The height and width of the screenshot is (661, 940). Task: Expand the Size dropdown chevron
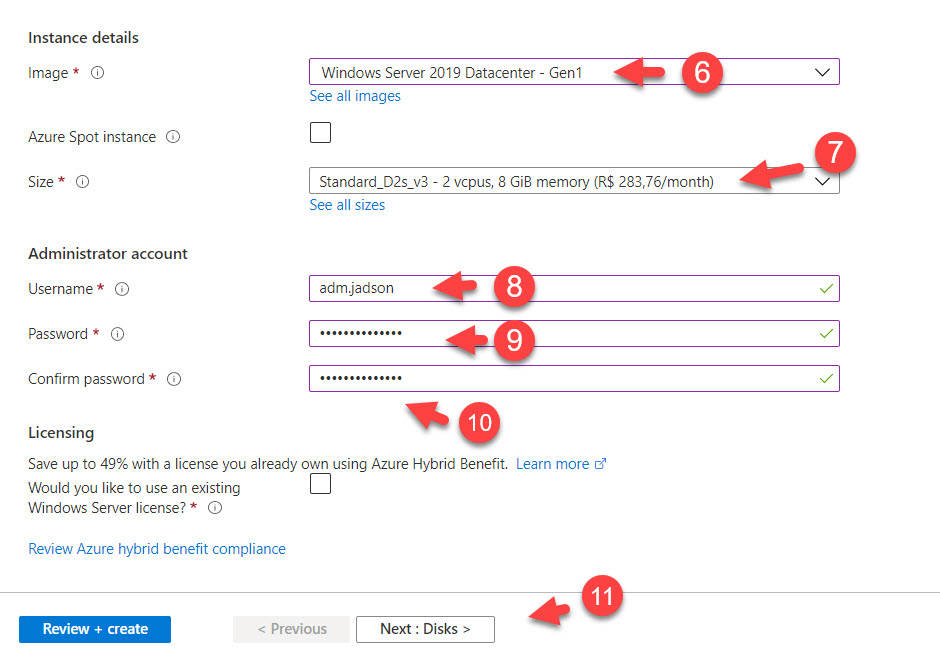[x=822, y=181]
